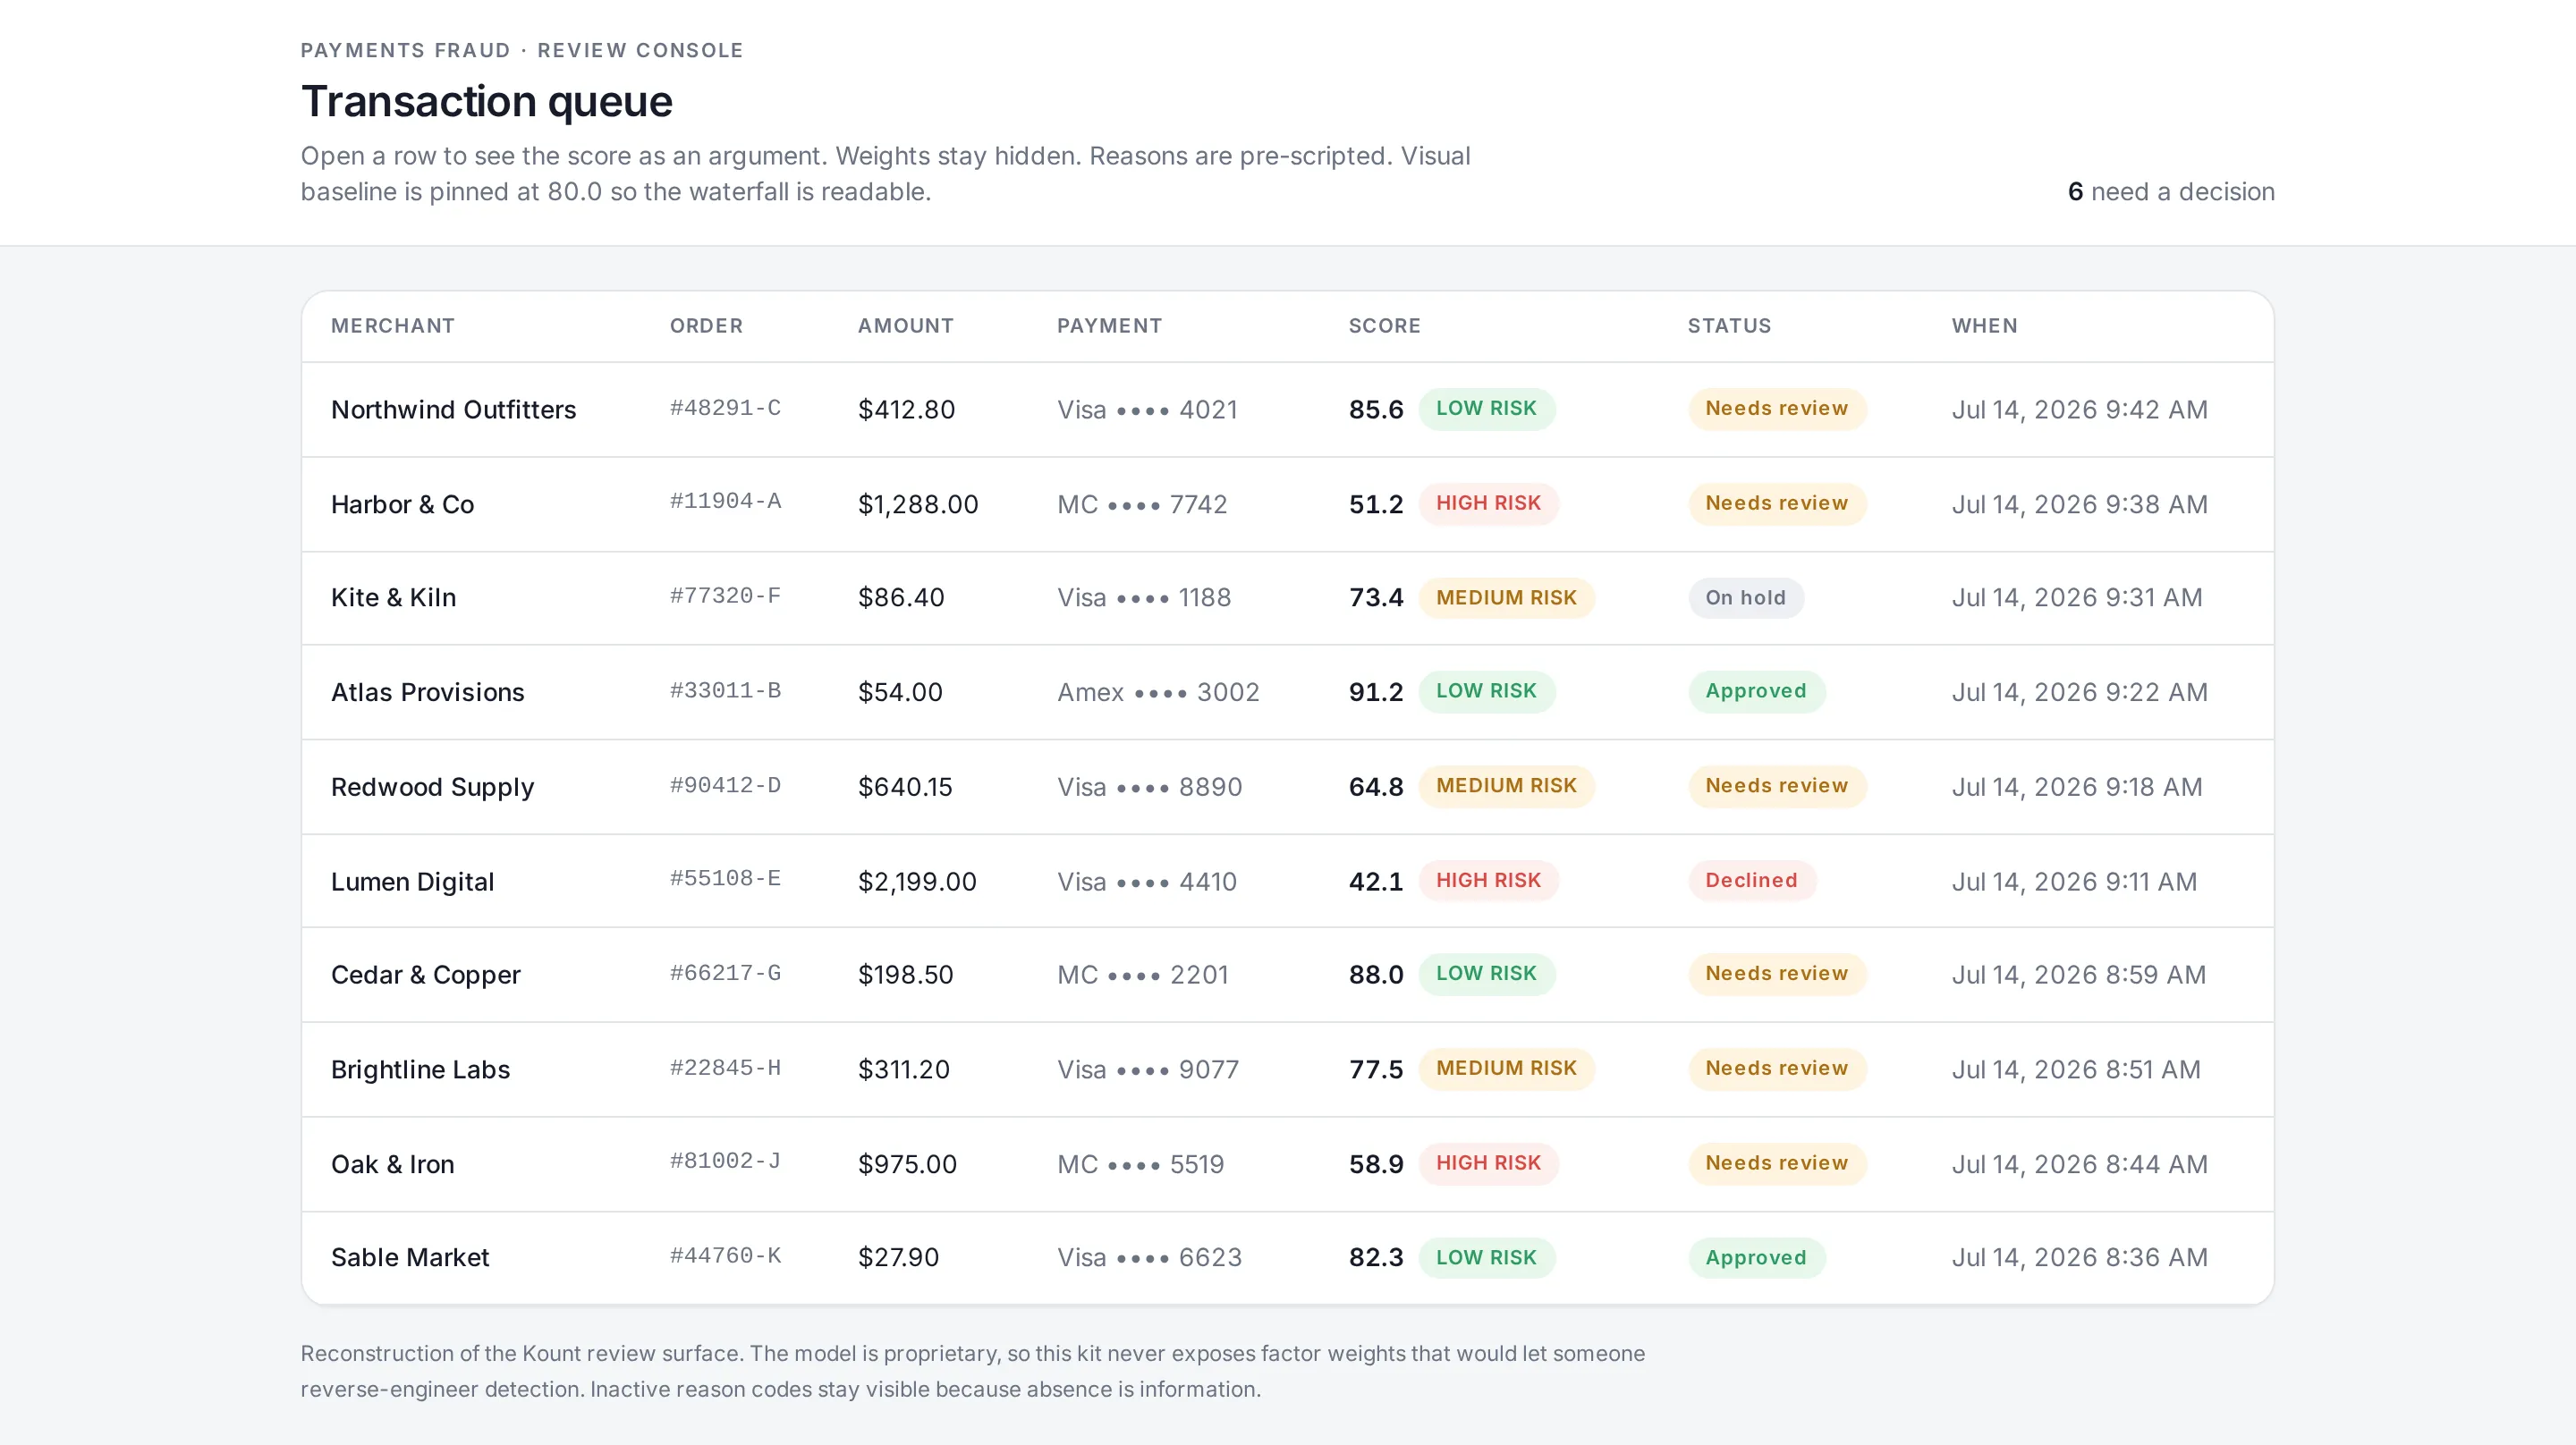Click the 88.0 score for Cedar & Copper

tap(1376, 975)
